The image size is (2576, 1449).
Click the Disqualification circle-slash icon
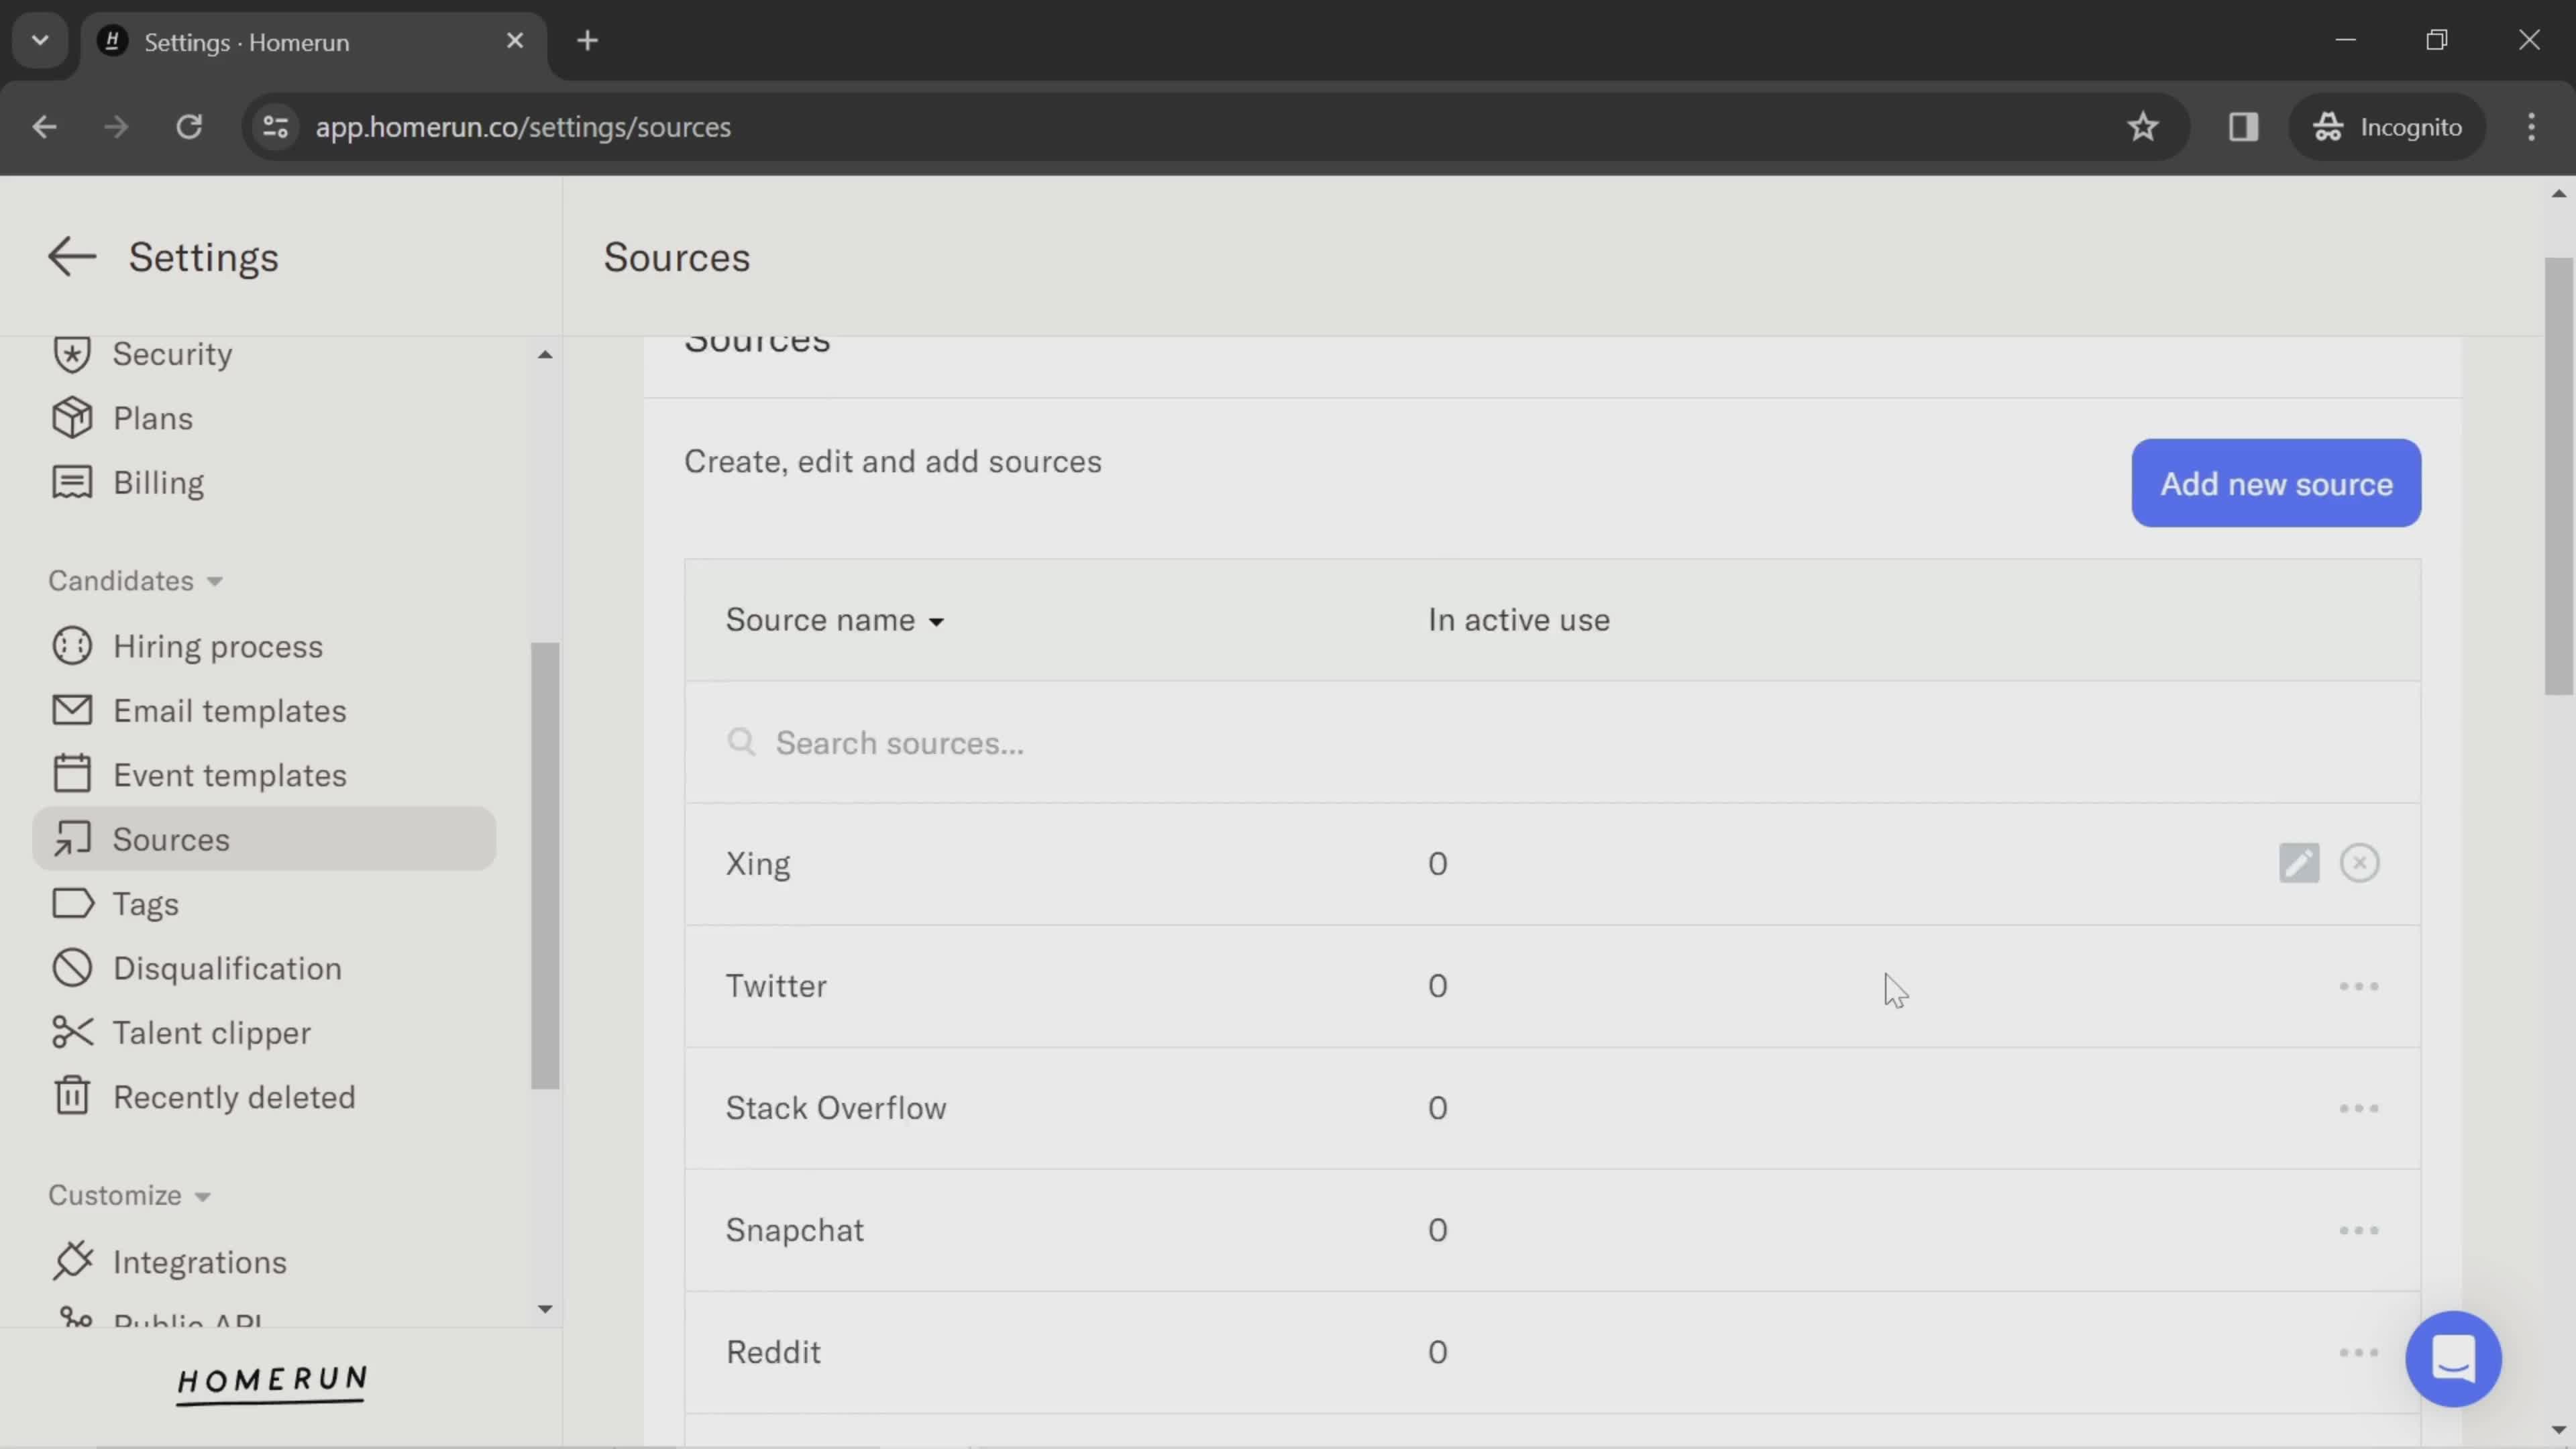click(x=72, y=968)
